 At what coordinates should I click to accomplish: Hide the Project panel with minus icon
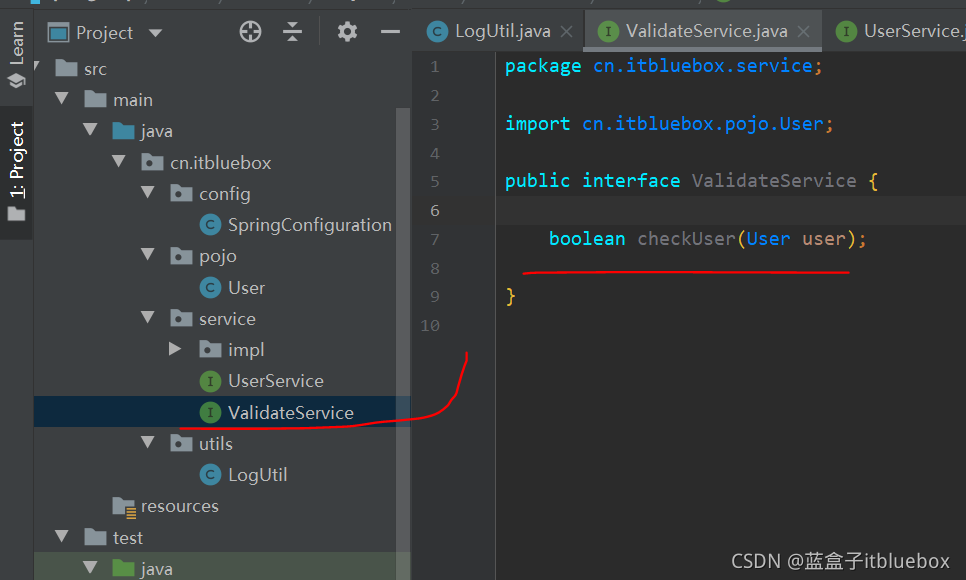pos(390,31)
